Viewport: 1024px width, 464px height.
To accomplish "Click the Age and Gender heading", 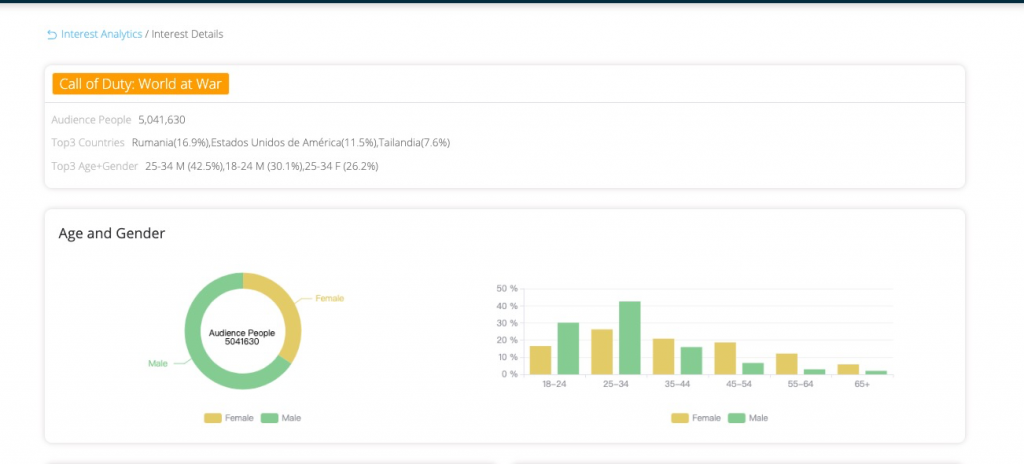I will coord(112,233).
